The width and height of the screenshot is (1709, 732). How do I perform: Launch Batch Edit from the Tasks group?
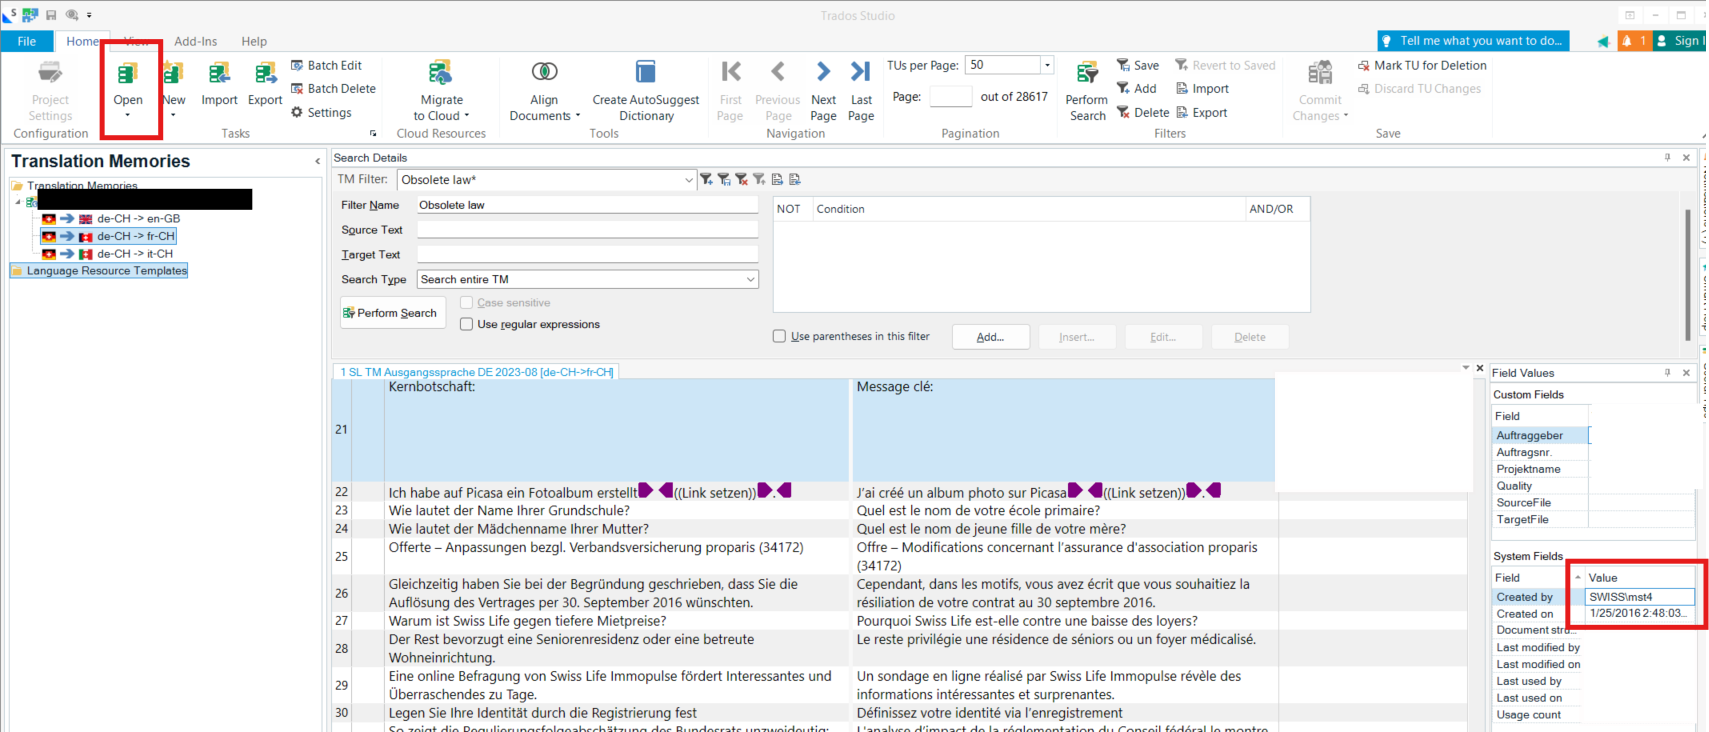tap(326, 65)
